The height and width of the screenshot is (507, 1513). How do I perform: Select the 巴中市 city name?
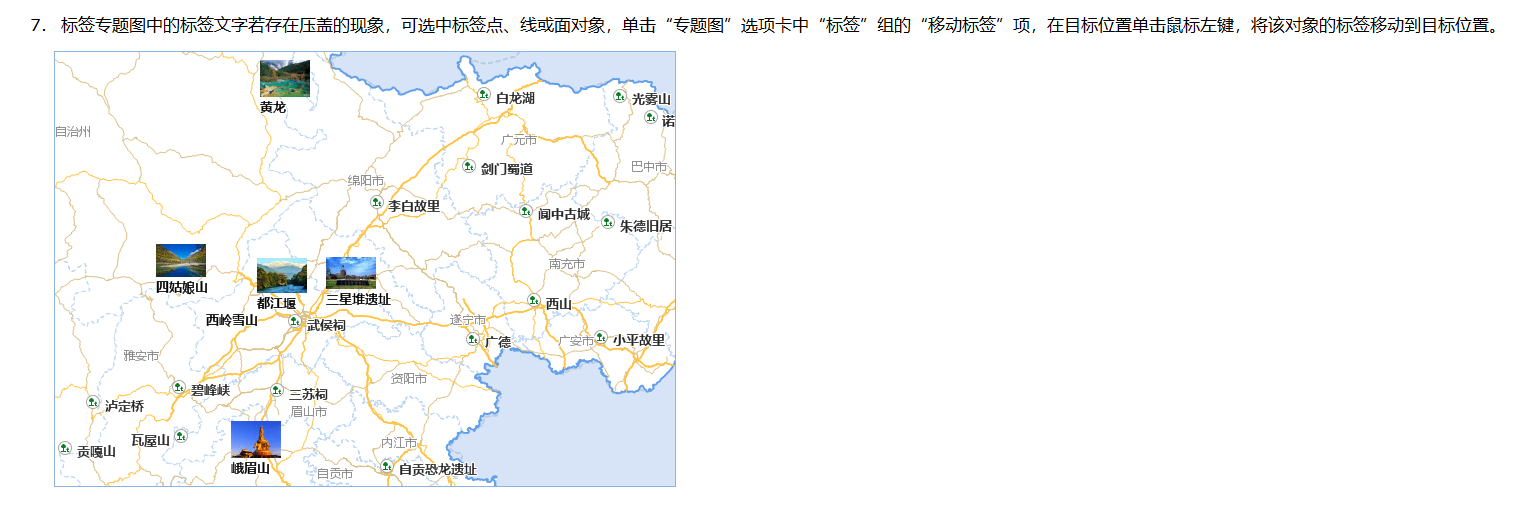coord(649,166)
